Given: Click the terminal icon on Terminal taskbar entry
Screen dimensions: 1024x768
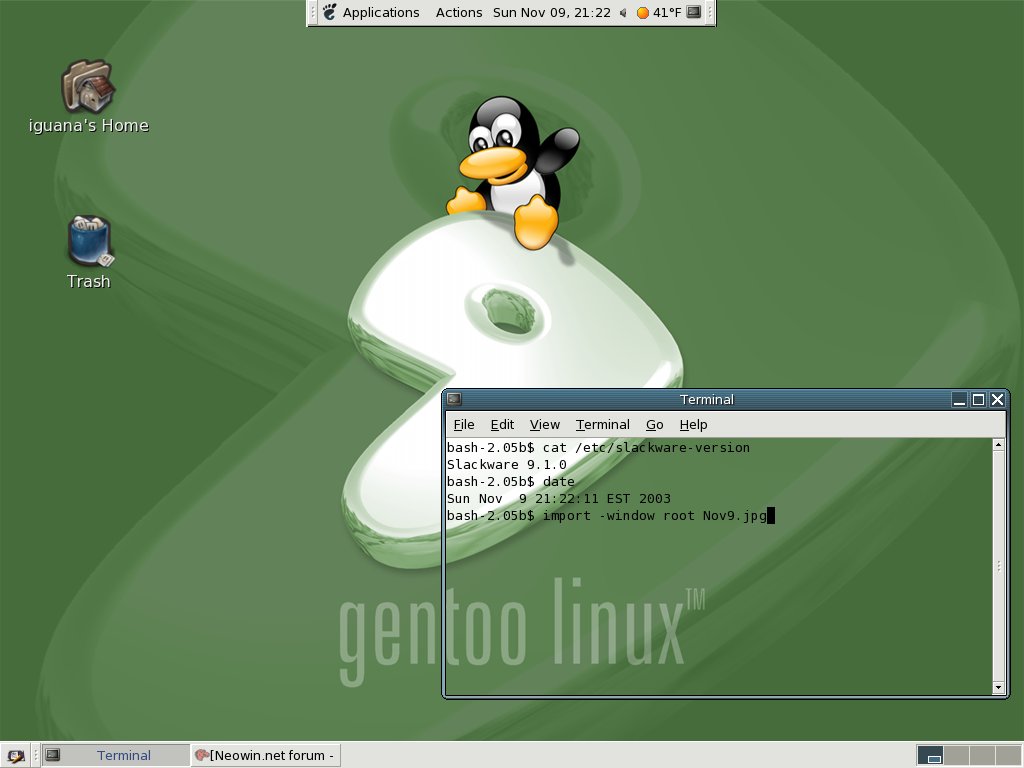Looking at the screenshot, I should coord(53,755).
